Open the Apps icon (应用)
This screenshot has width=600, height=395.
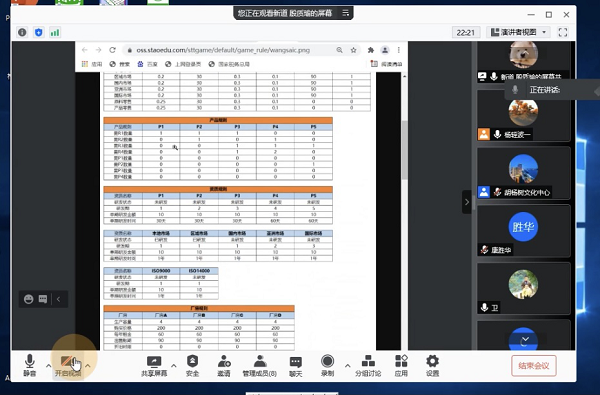coord(401,366)
